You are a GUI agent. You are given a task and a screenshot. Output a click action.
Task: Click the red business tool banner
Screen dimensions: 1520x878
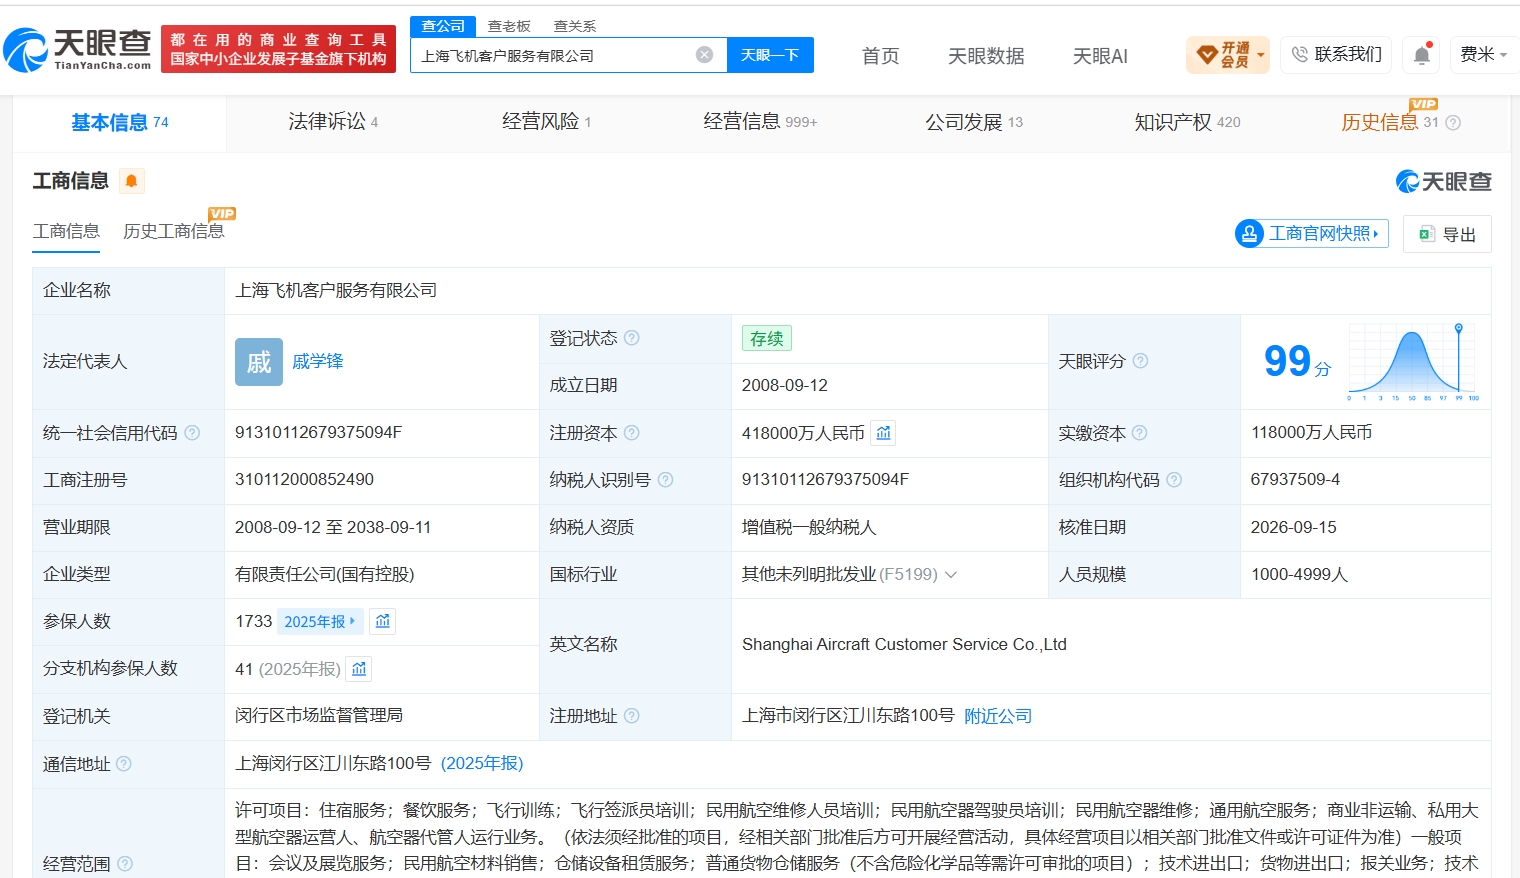(278, 49)
